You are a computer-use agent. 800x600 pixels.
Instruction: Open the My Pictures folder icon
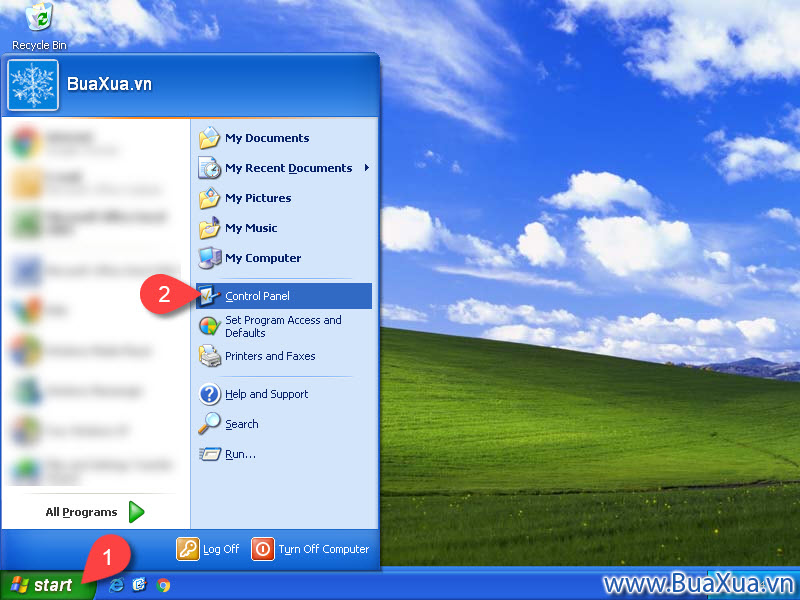point(209,198)
